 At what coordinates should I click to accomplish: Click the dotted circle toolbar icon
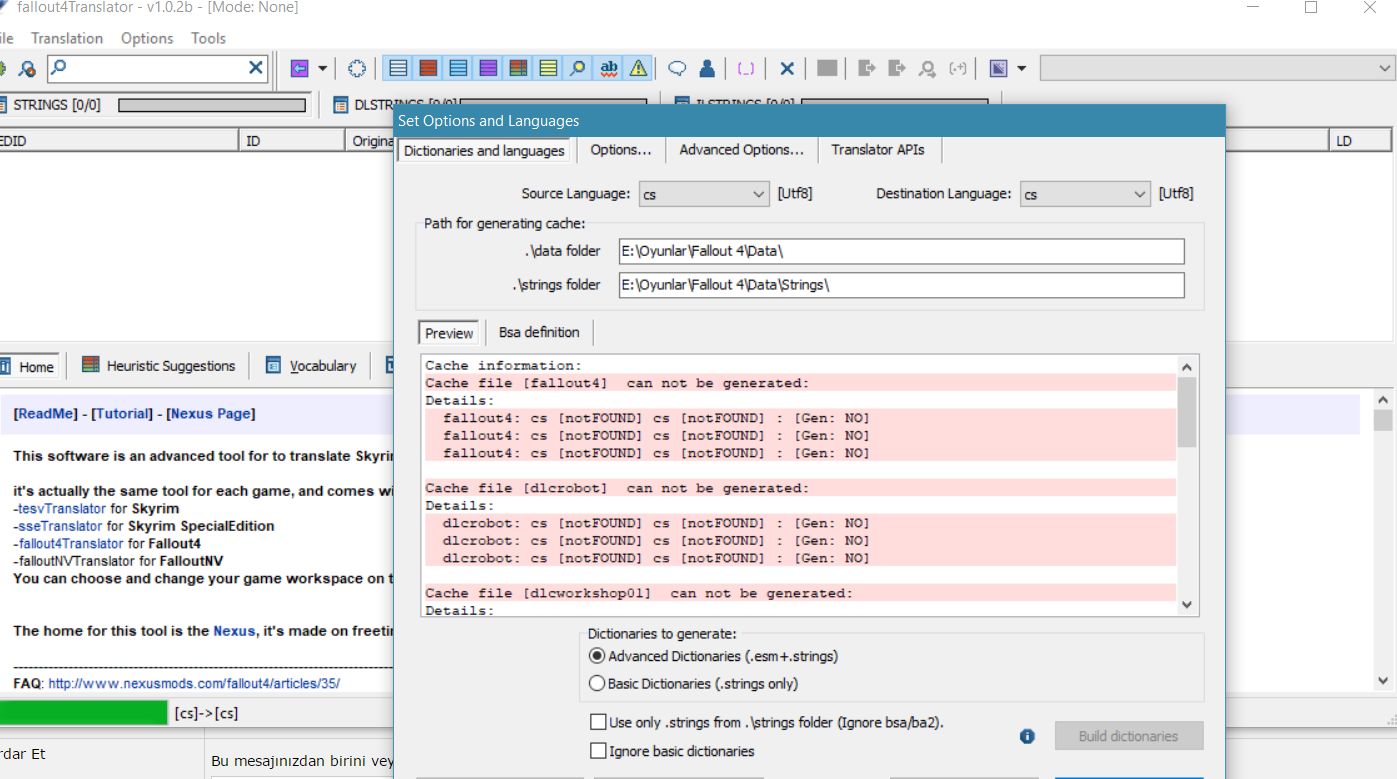click(357, 68)
